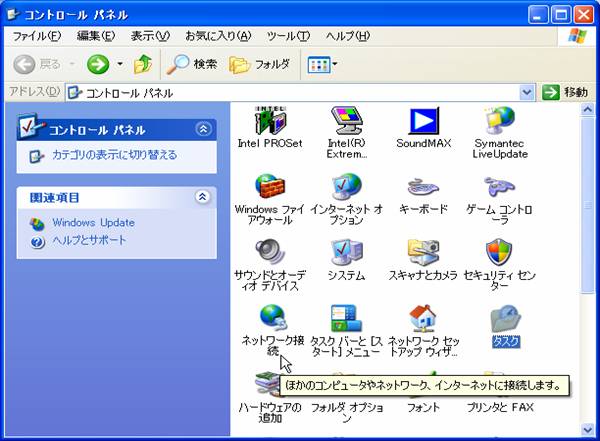Click カテゴリの表示に切り替える link
This screenshot has width=600, height=441.
pos(114,155)
